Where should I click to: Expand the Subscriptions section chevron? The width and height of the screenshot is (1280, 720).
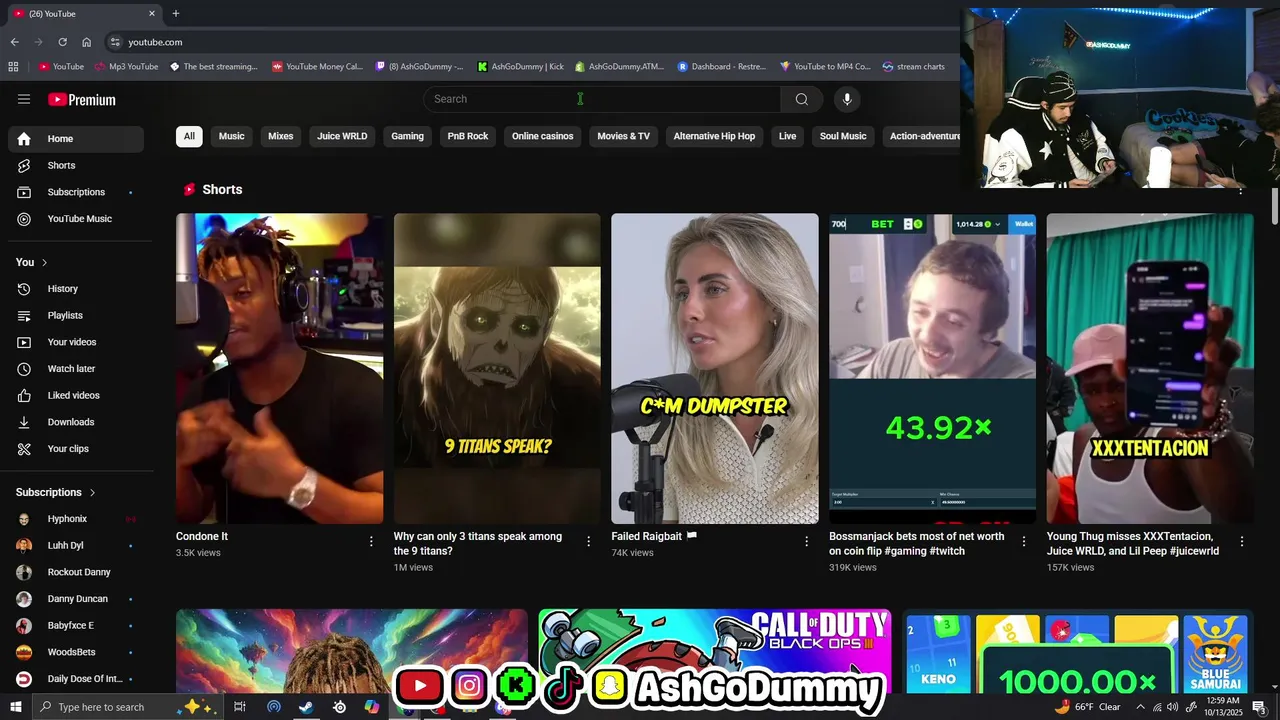coord(92,492)
